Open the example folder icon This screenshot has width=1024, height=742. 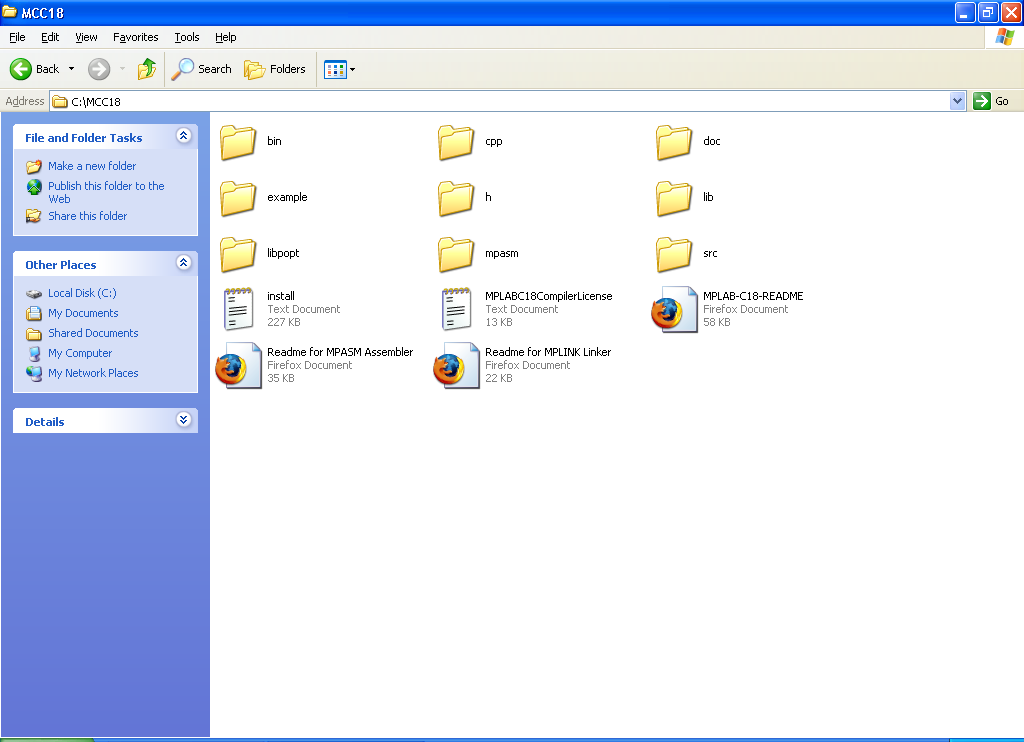coord(238,198)
